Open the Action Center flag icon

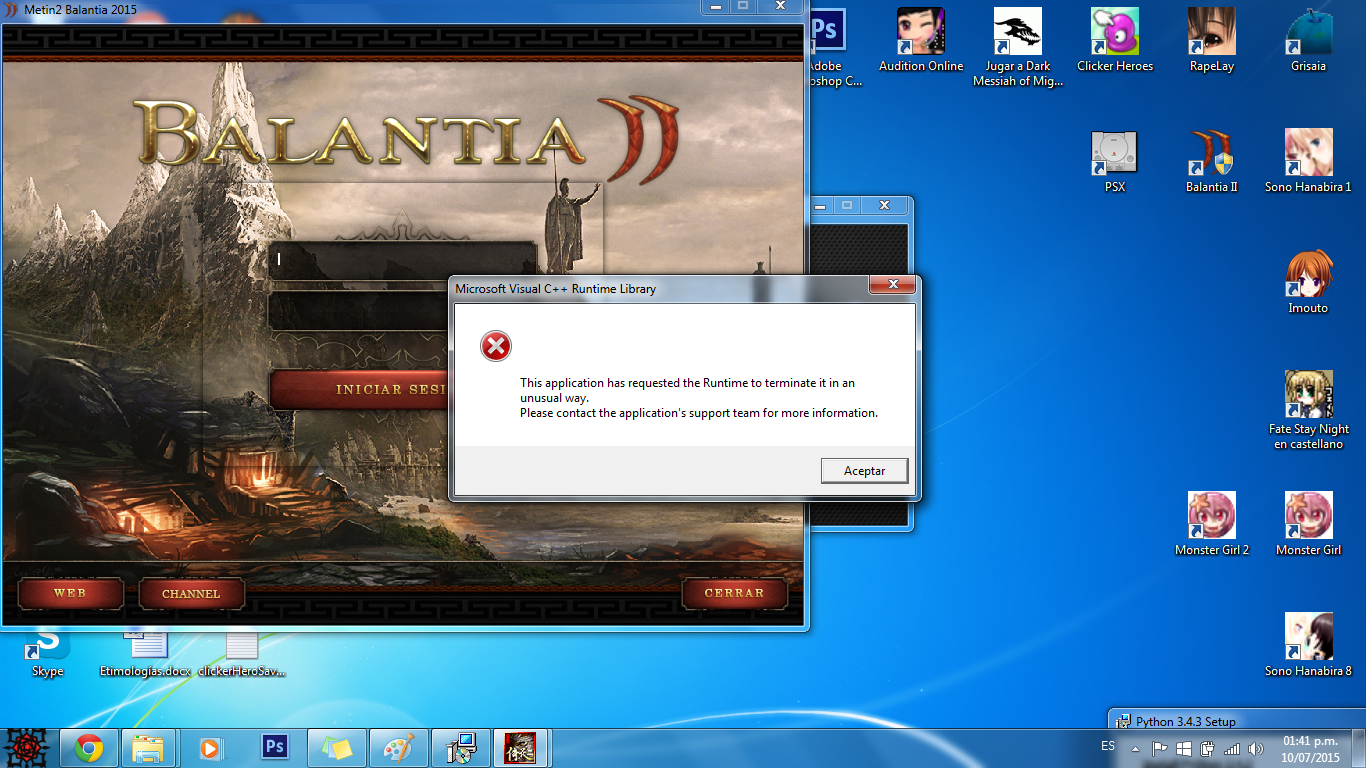(x=1160, y=748)
